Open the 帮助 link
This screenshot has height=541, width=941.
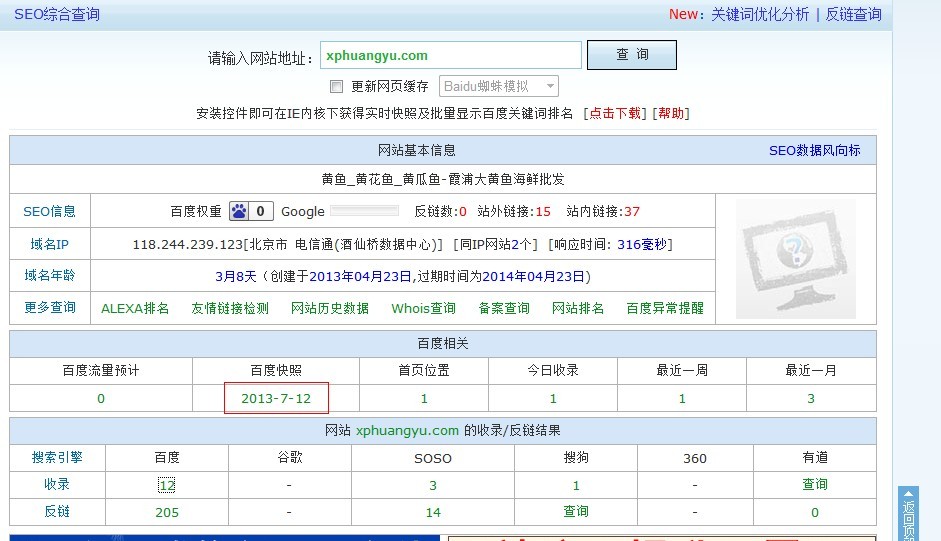671,113
